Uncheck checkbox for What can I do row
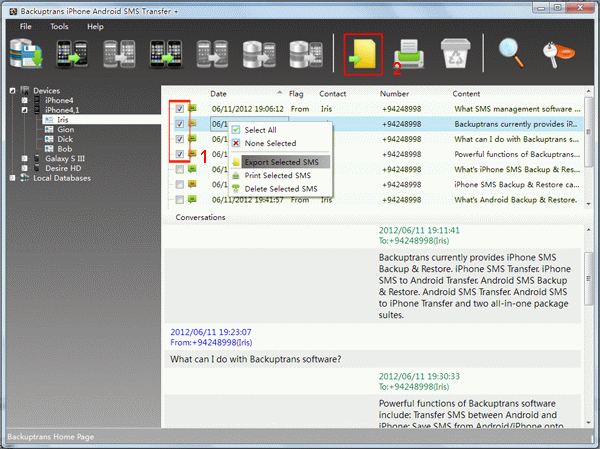The width and height of the screenshot is (600, 449). point(179,139)
